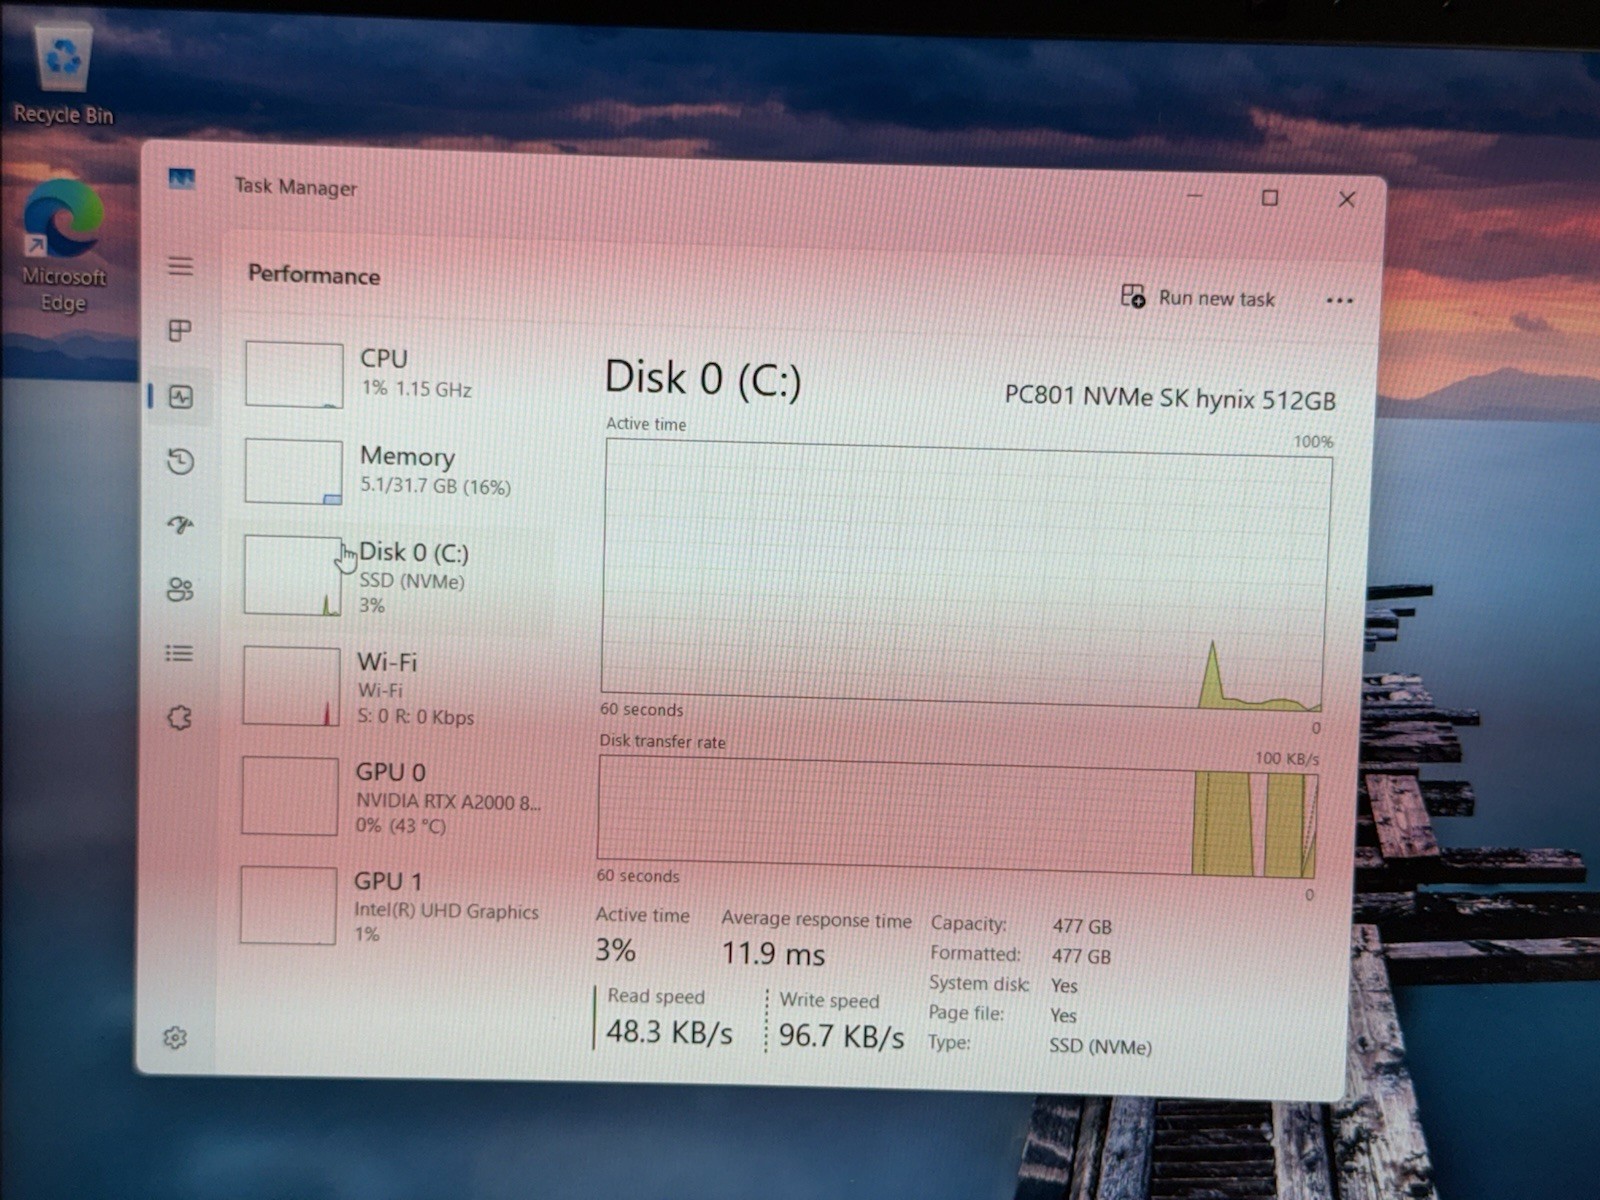This screenshot has height=1200, width=1600.
Task: Click the Task Manager title bar icon
Action: tap(181, 179)
